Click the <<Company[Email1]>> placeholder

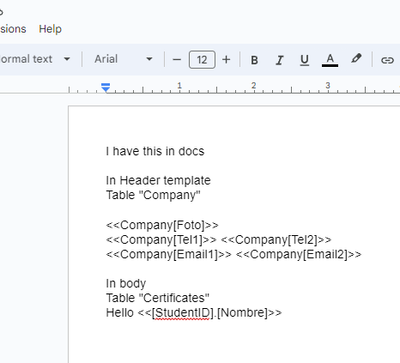169,255
